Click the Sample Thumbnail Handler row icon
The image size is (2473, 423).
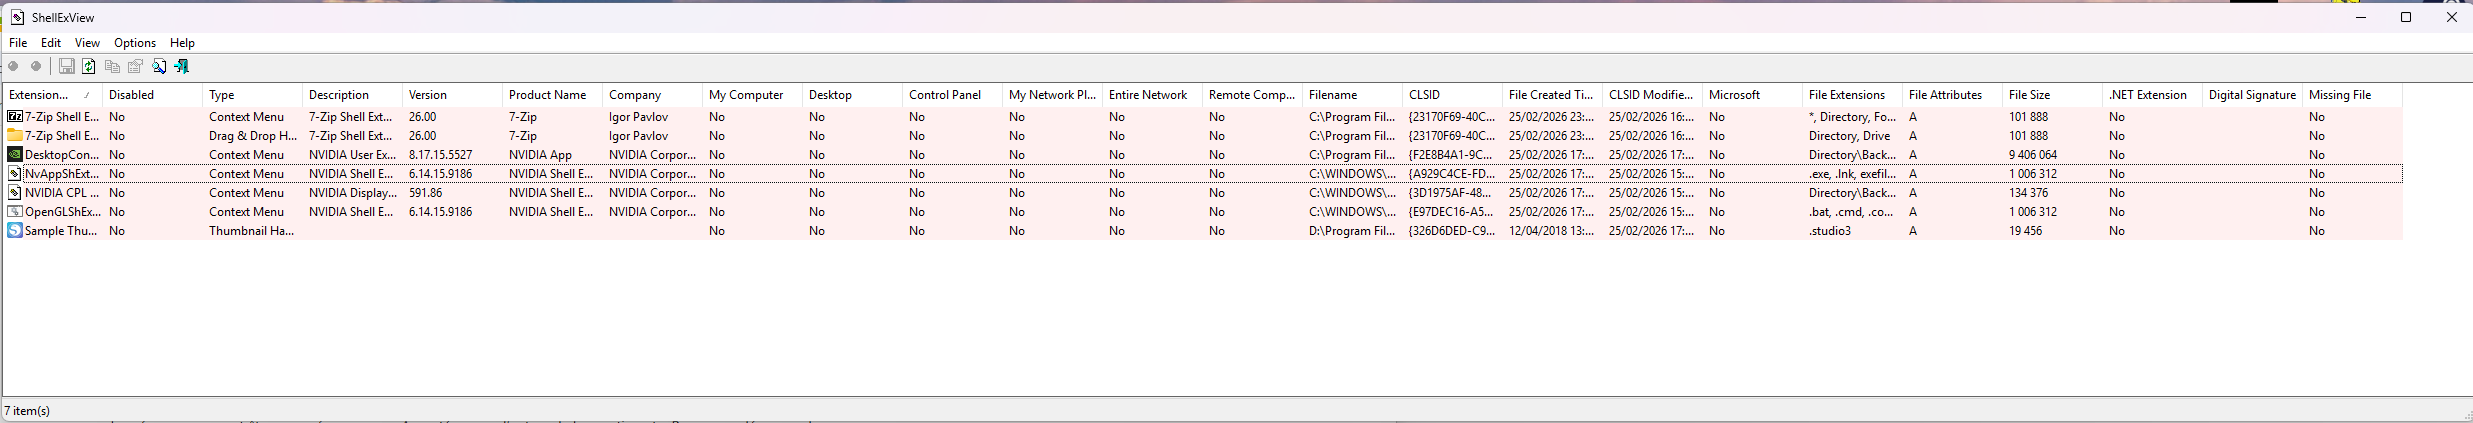click(x=15, y=230)
